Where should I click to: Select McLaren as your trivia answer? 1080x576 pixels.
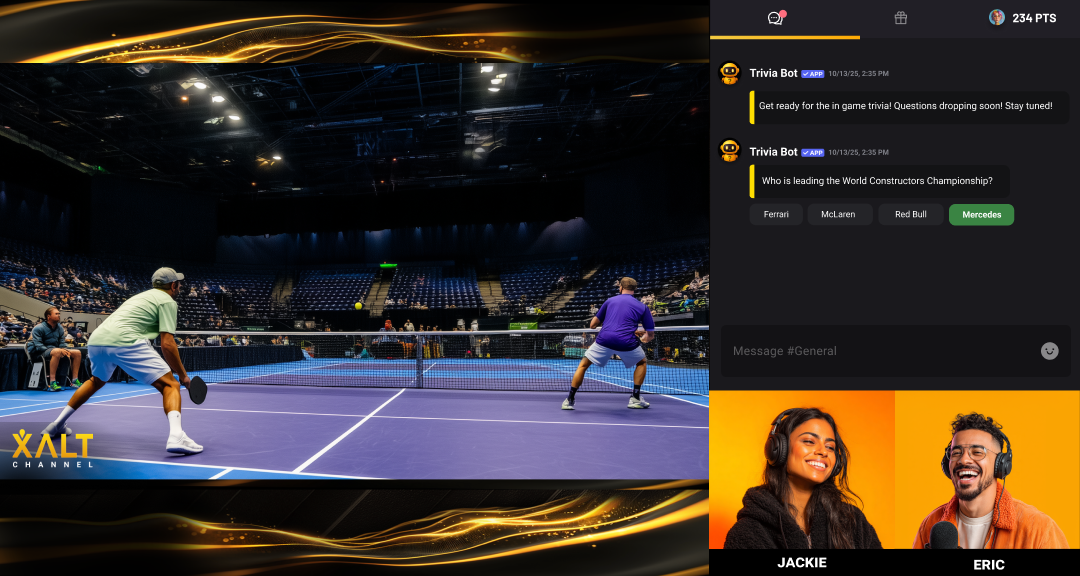click(840, 213)
